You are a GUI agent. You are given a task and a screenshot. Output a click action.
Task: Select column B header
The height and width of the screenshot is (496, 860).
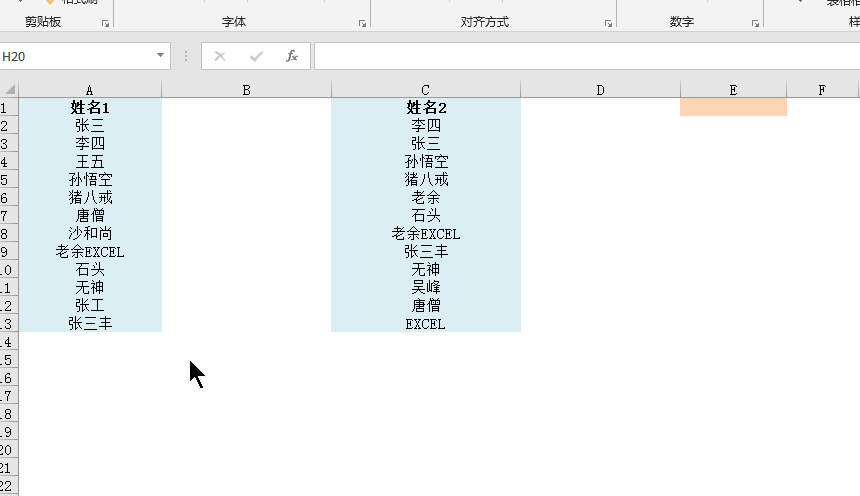point(246,89)
